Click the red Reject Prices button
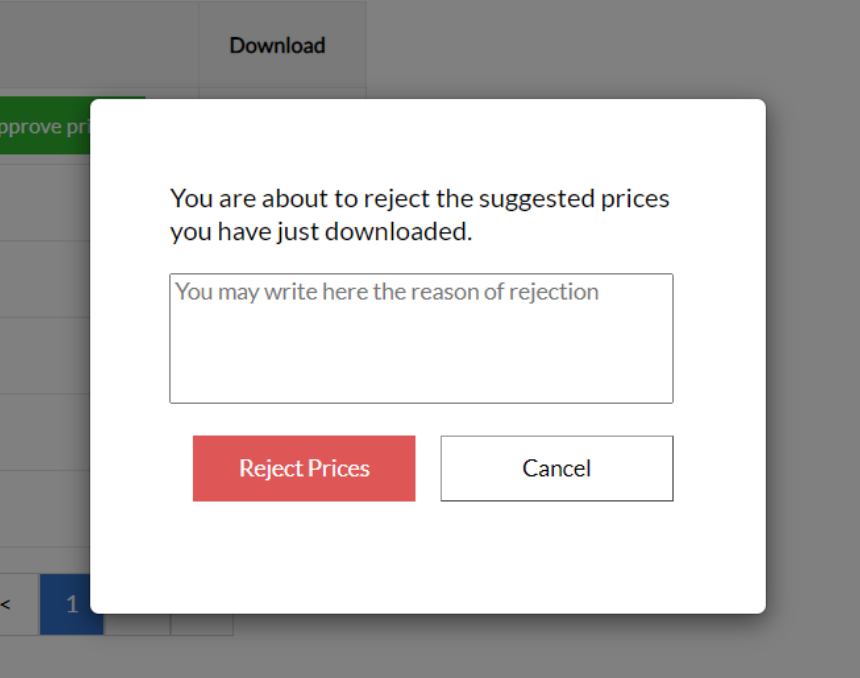Viewport: 860px width, 678px height. 304,468
